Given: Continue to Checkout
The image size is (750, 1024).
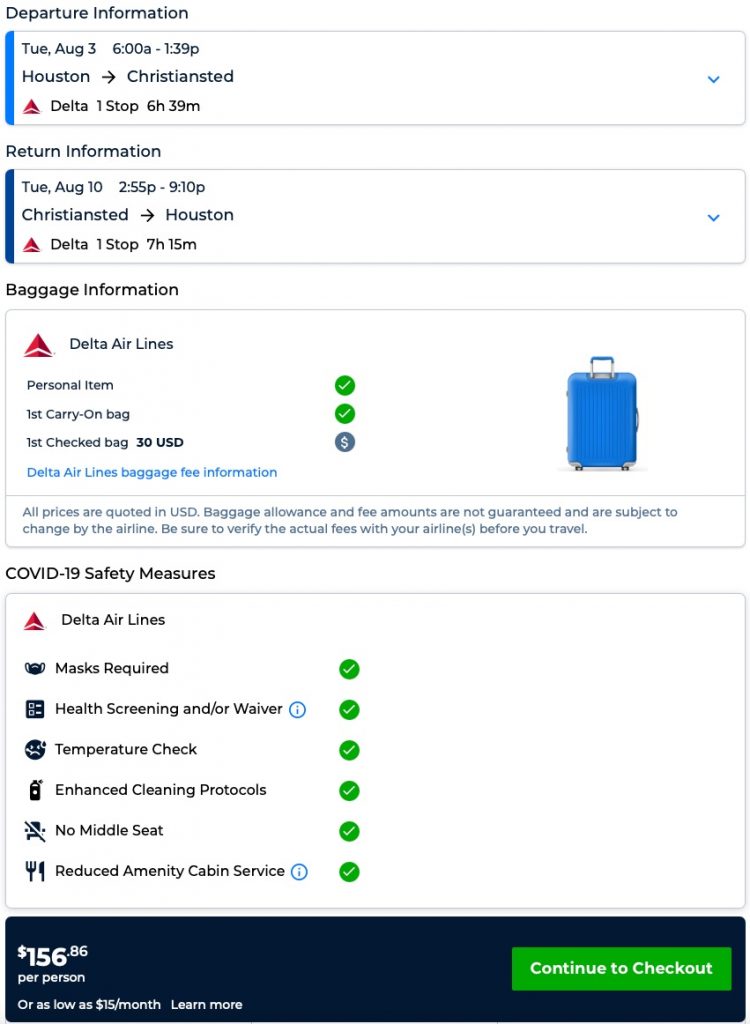Looking at the screenshot, I should click(621, 968).
